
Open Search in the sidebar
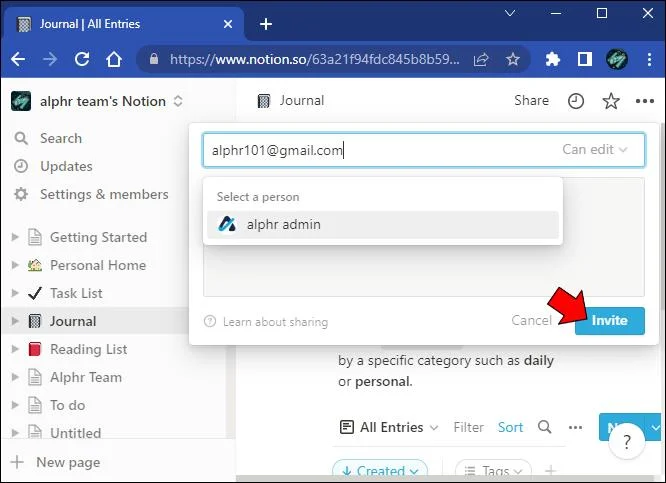pyautogui.click(x=61, y=138)
